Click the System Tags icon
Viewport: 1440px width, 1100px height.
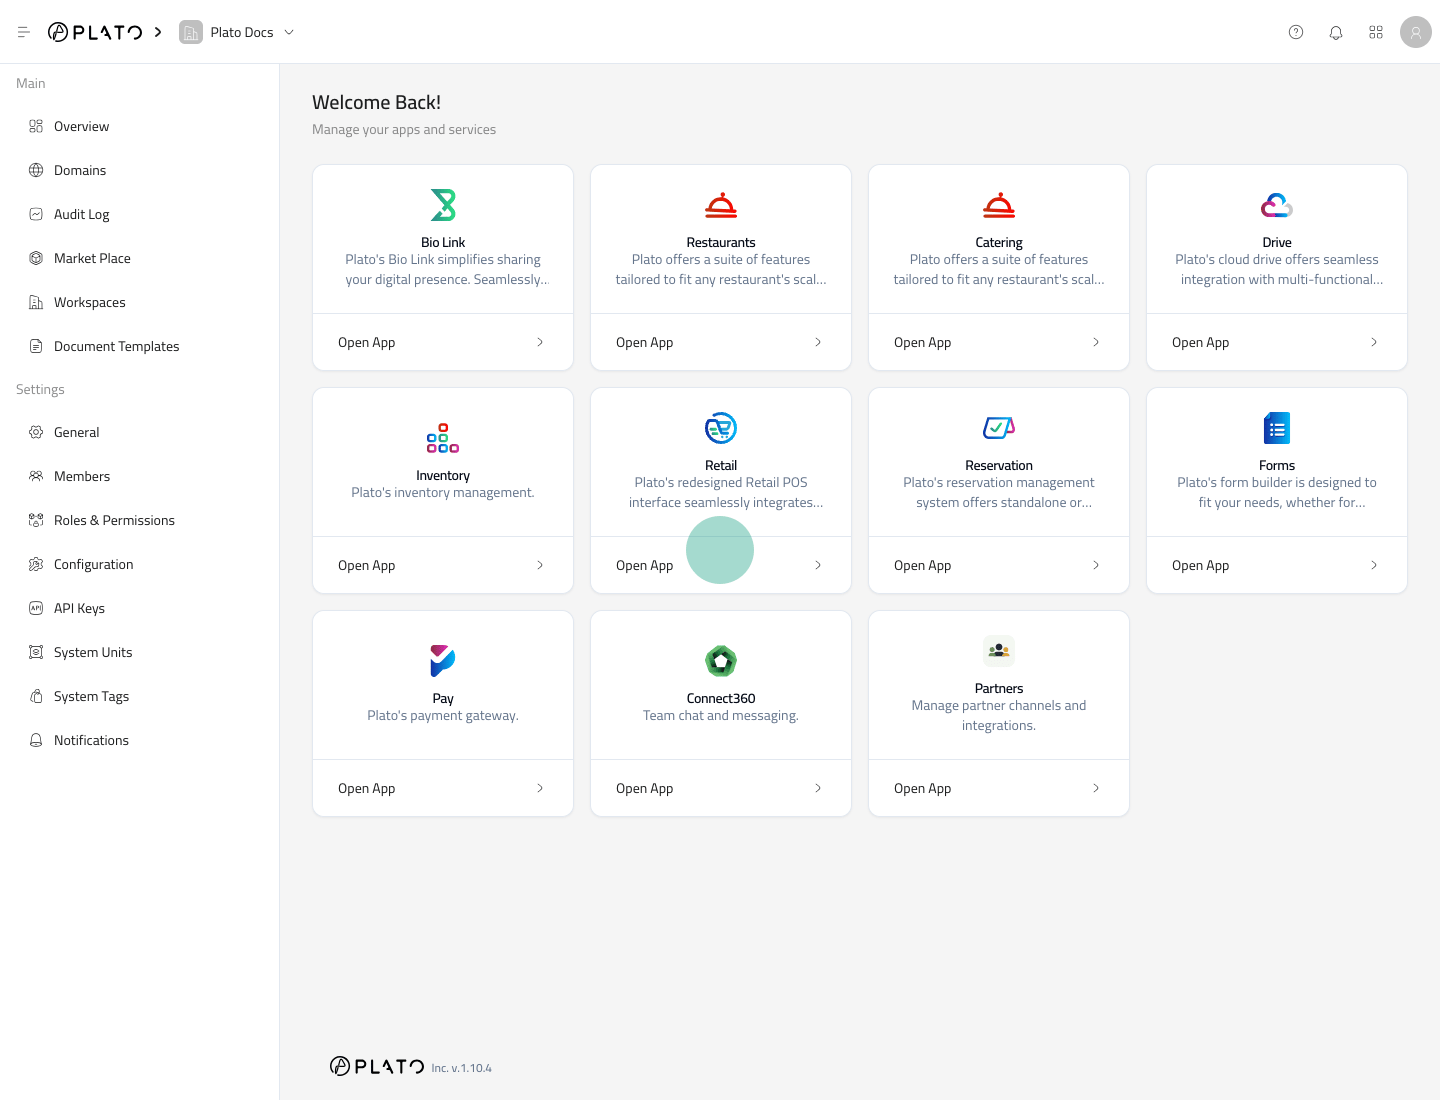36,696
